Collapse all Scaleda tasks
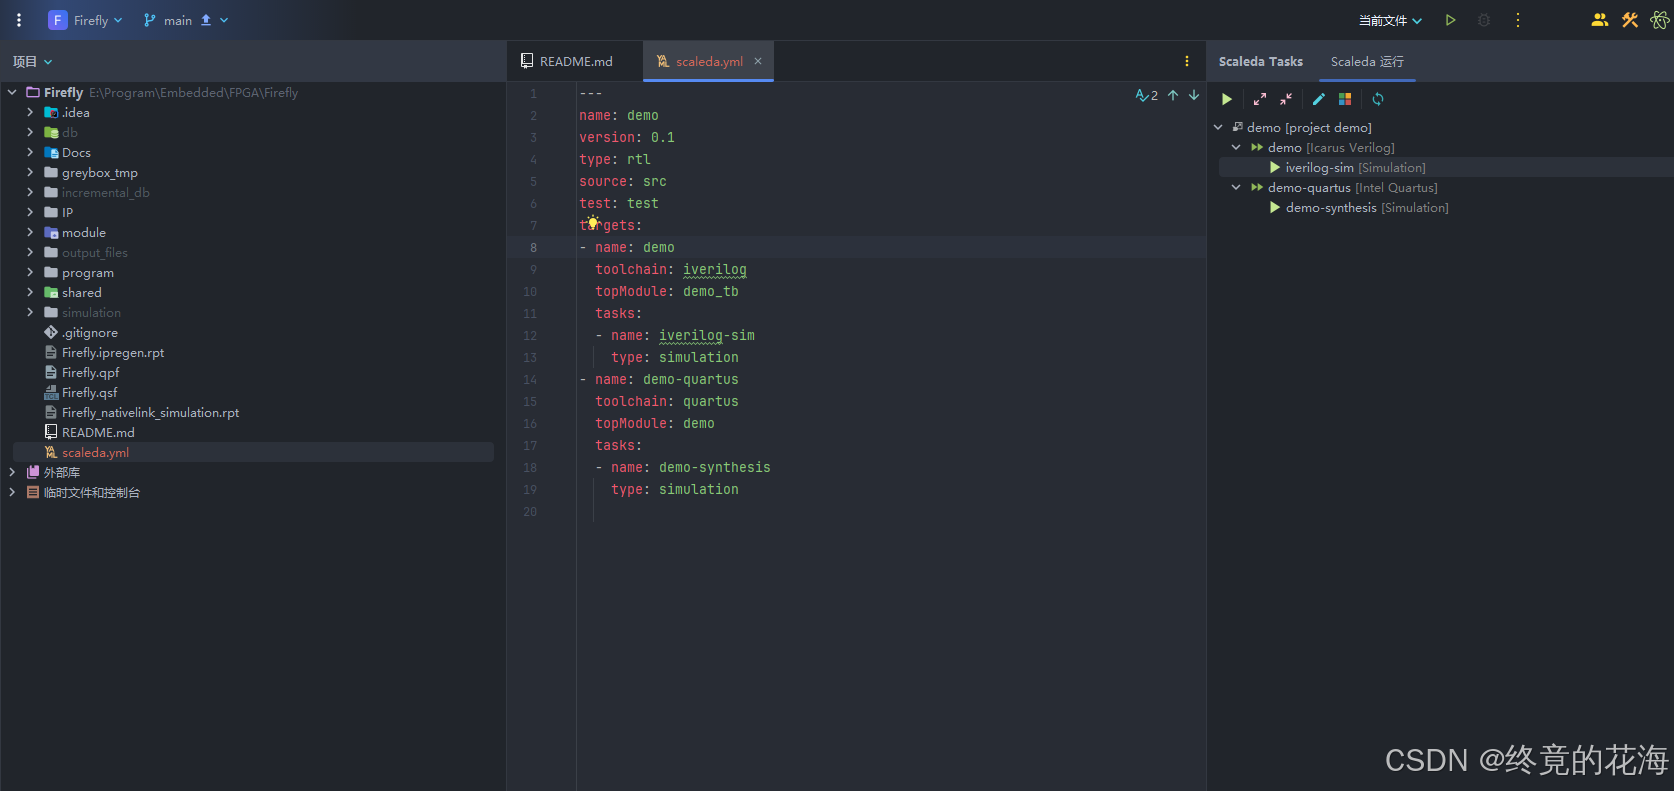Screen dimensions: 1674x791 (x=1286, y=99)
